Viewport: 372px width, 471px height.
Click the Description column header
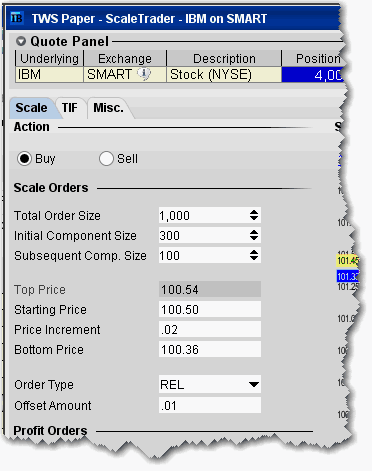[x=224, y=58]
